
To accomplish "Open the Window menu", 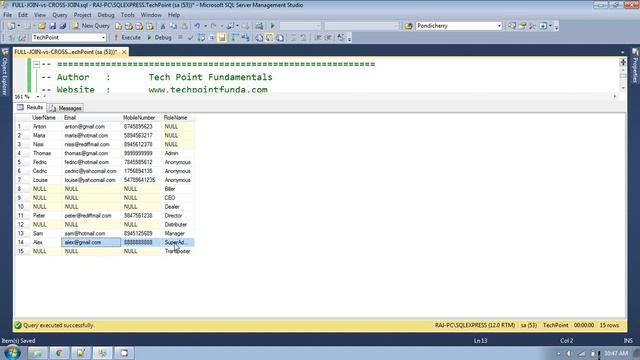I will [x=151, y=15].
